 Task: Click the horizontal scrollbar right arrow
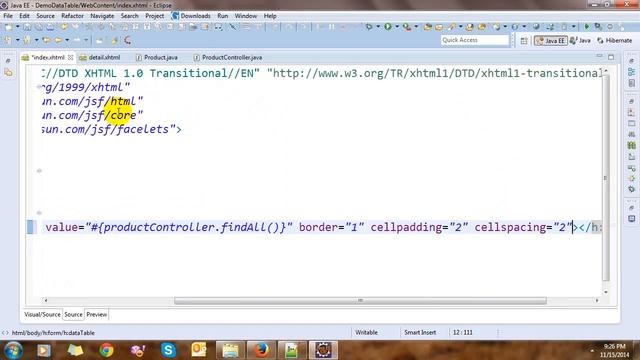597,301
